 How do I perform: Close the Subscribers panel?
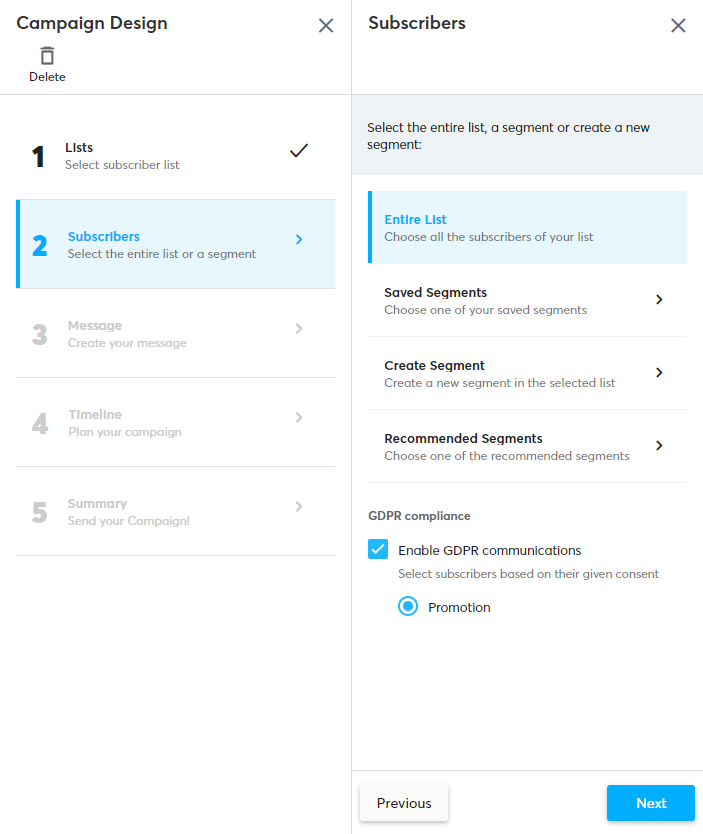(678, 26)
